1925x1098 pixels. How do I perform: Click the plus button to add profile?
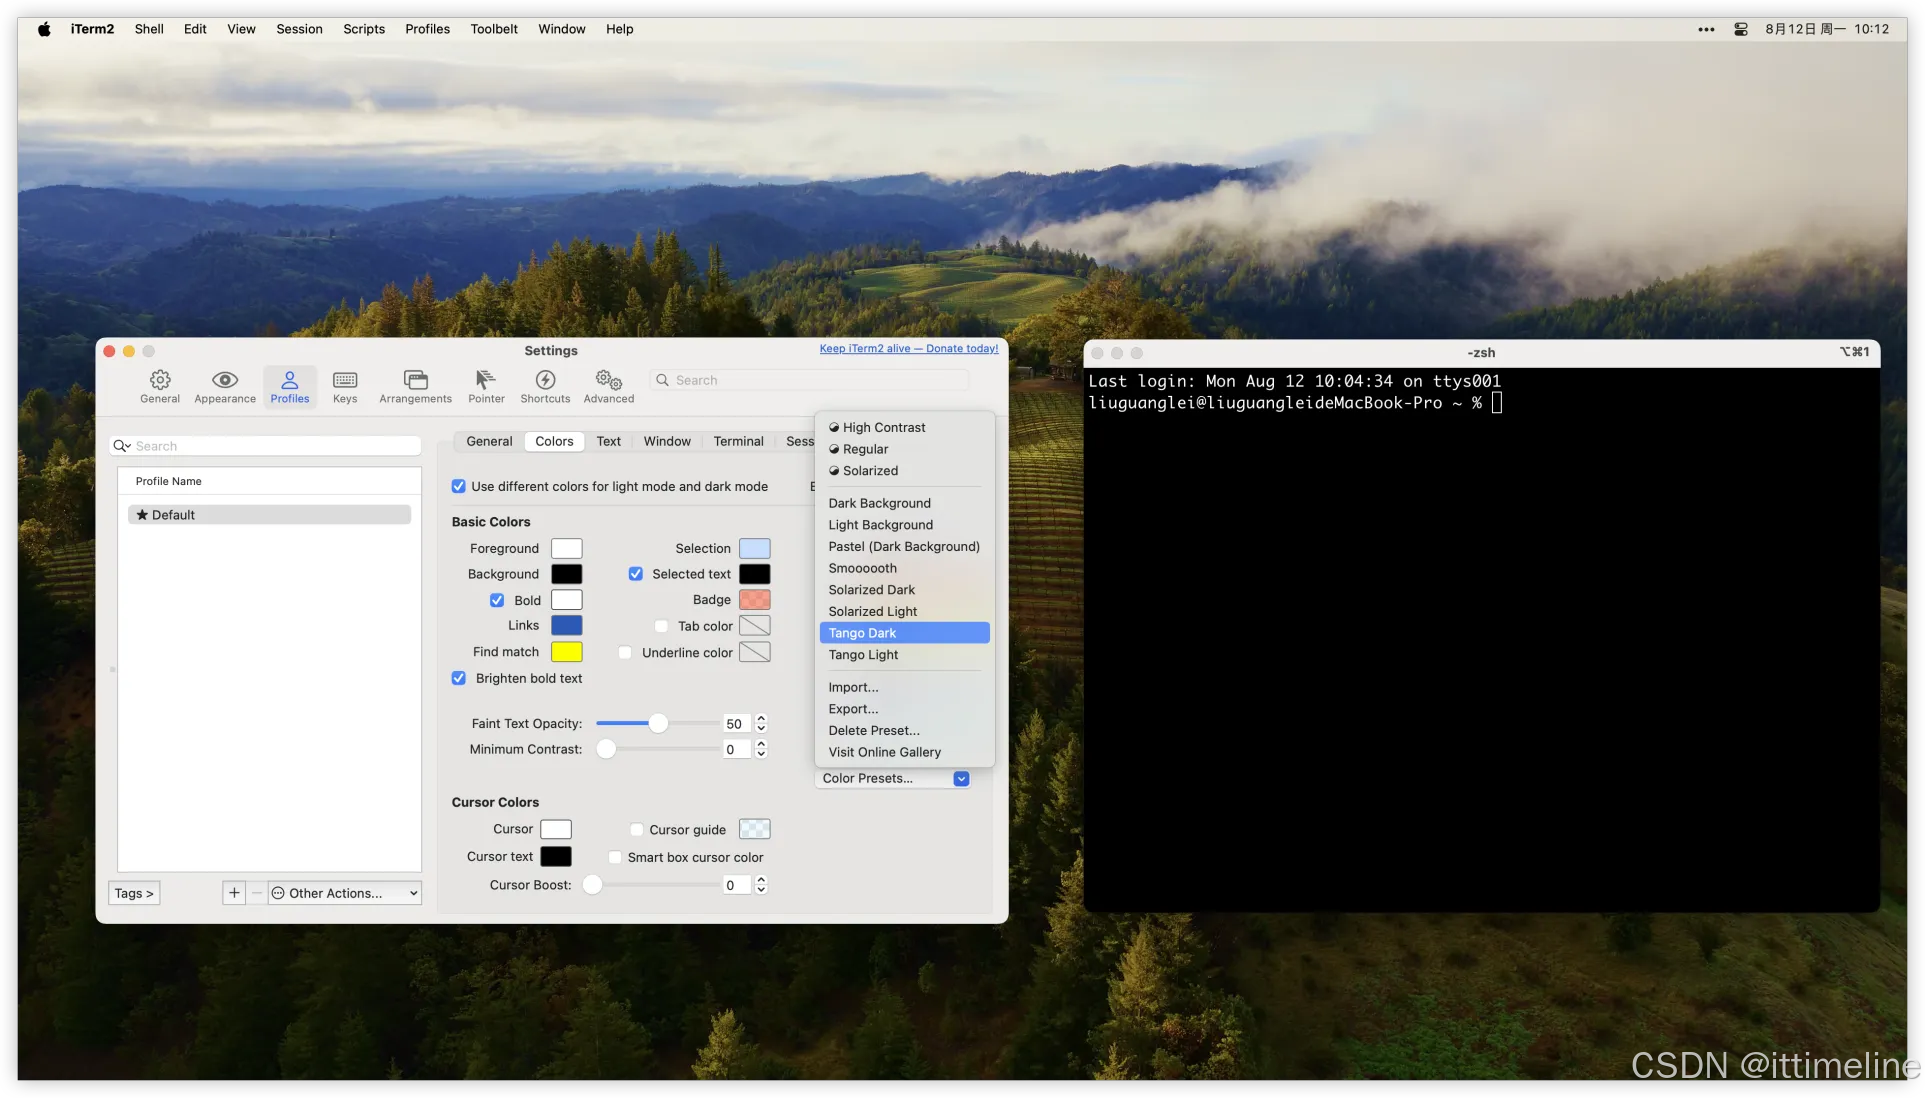coord(234,893)
